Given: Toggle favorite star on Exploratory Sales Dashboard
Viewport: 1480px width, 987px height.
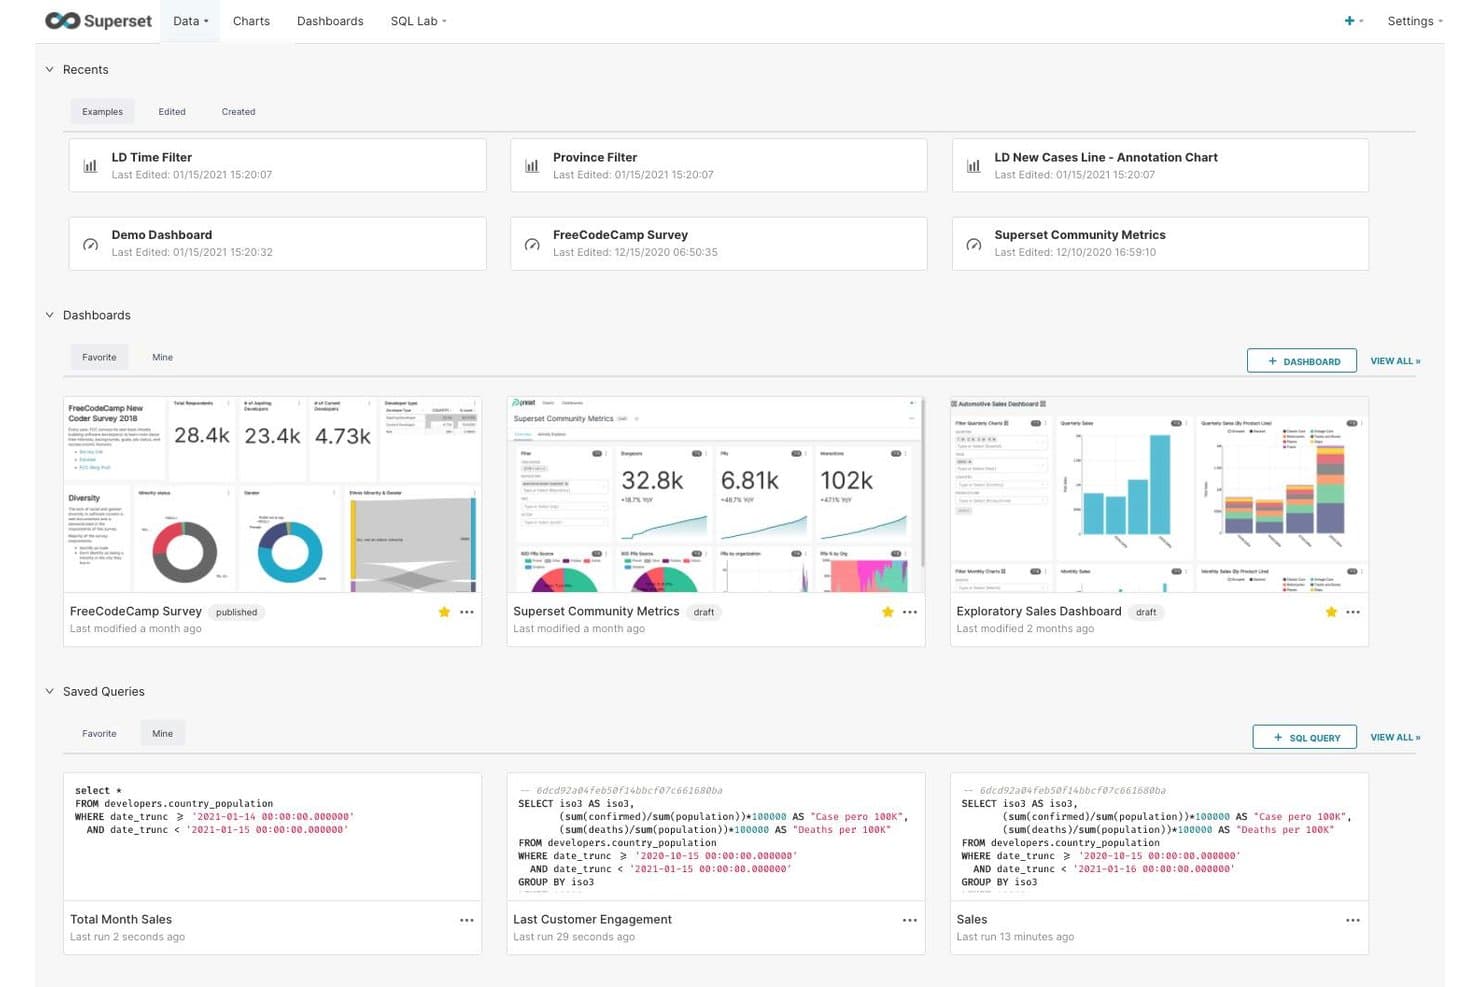Looking at the screenshot, I should pyautogui.click(x=1331, y=612).
